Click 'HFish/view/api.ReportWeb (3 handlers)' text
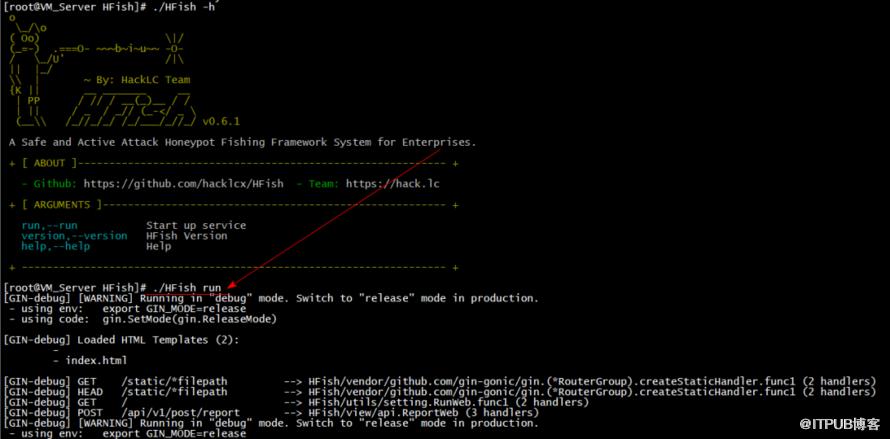The width and height of the screenshot is (890, 439). pos(423,413)
